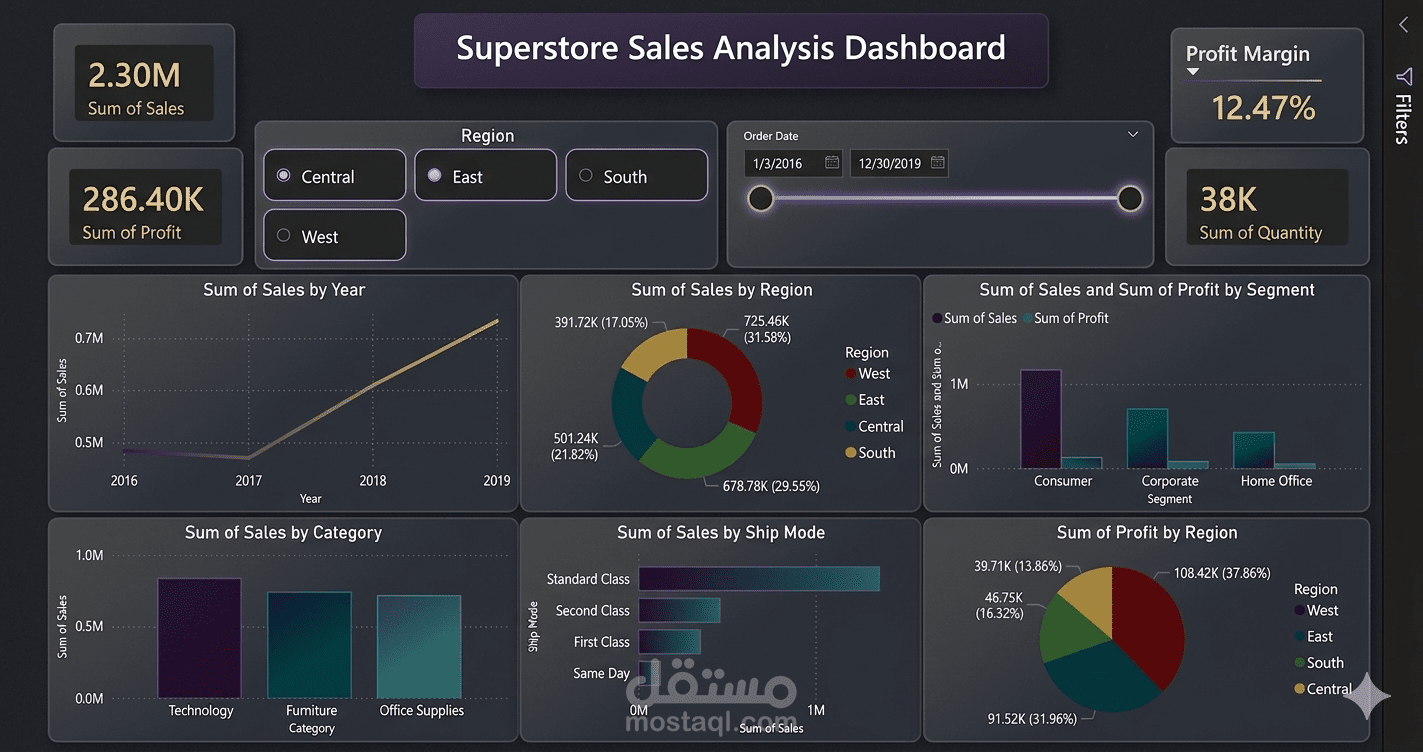Viewport: 1423px width, 752px height.
Task: Click the Filters pane funnel icon
Action: point(1403,77)
